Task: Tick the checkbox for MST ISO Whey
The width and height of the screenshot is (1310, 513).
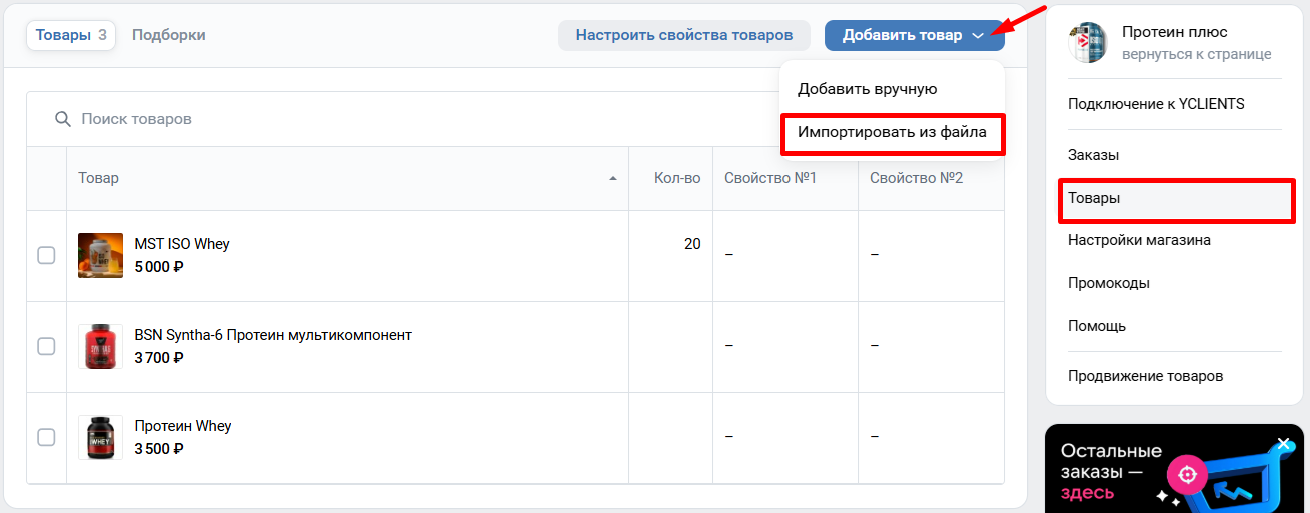Action: (46, 255)
